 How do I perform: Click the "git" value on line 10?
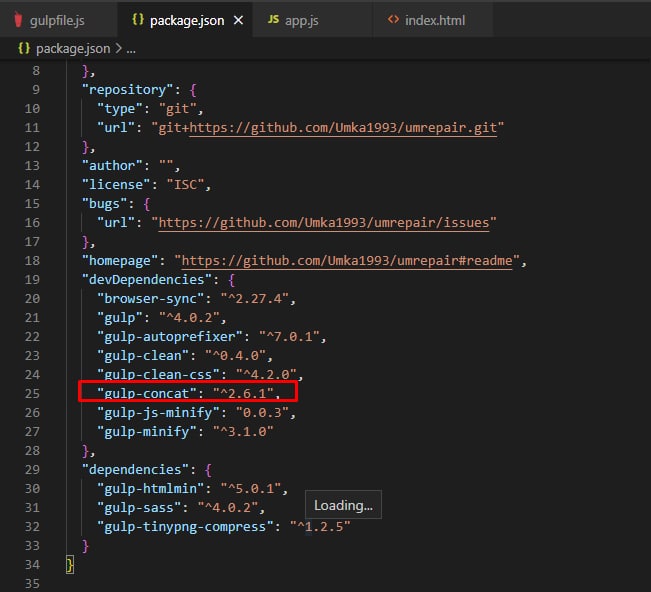(177, 108)
